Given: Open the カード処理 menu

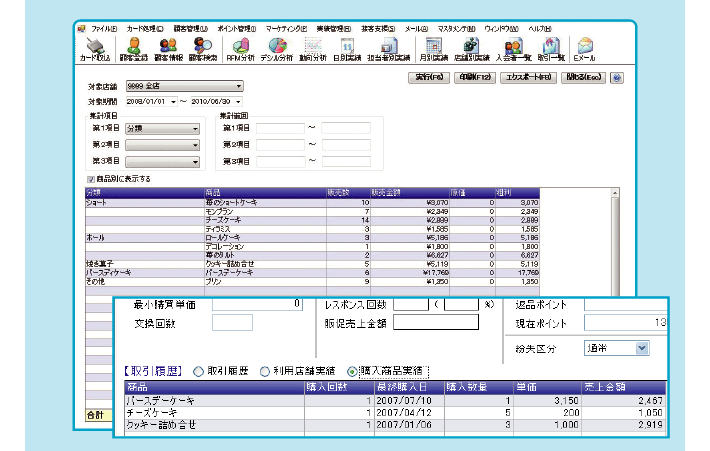Looking at the screenshot, I should point(144,29).
